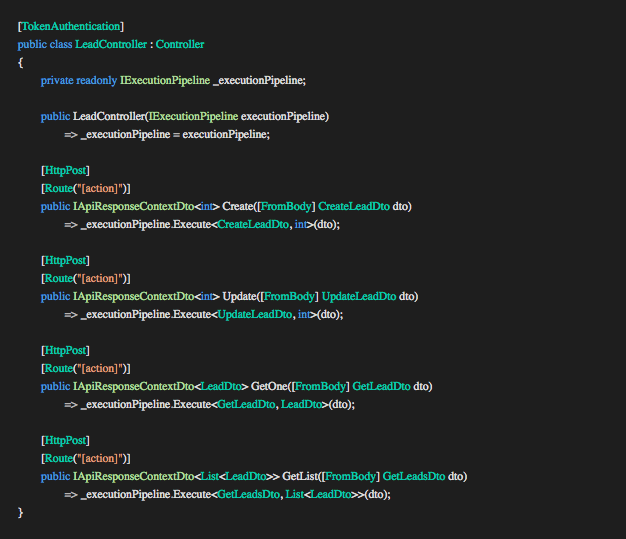Screen dimensions: 626x539
Task: Click the closing brace of the class
Action: click(x=21, y=512)
